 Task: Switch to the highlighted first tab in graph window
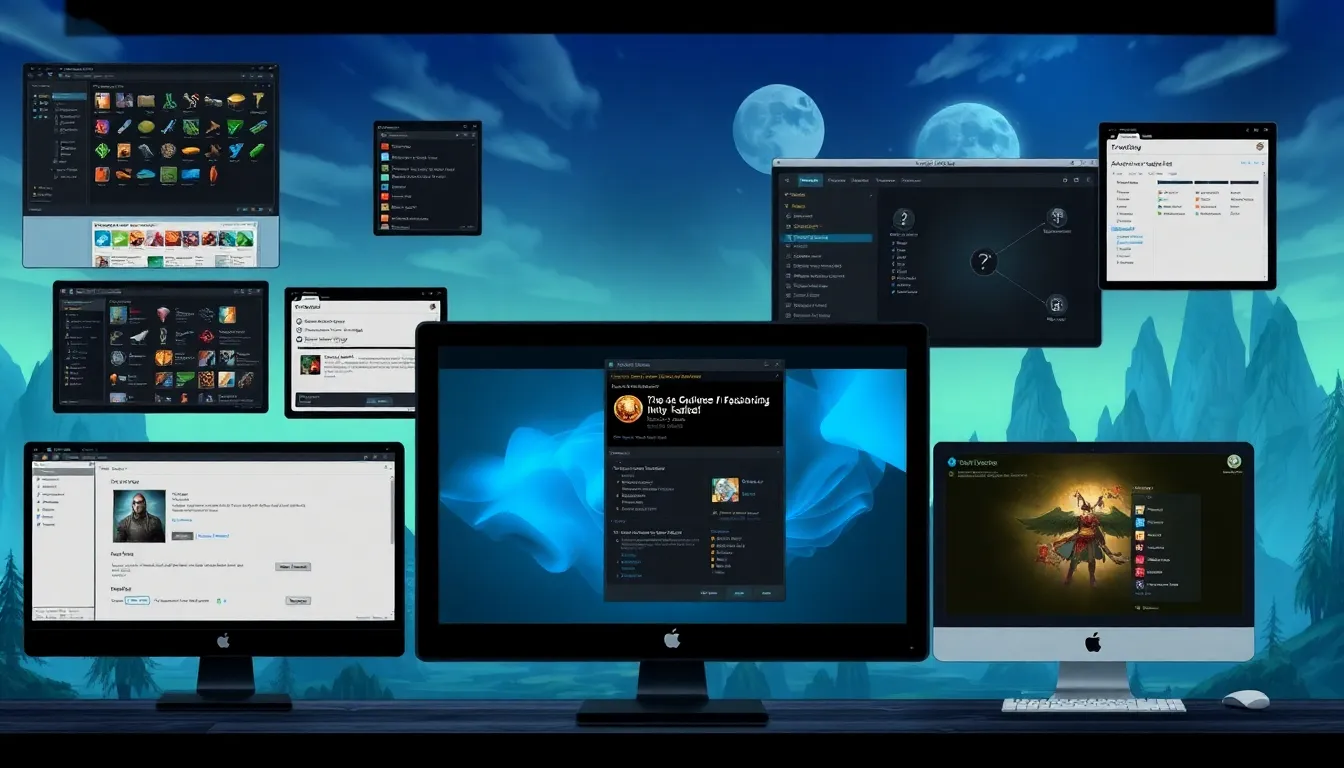(x=808, y=180)
